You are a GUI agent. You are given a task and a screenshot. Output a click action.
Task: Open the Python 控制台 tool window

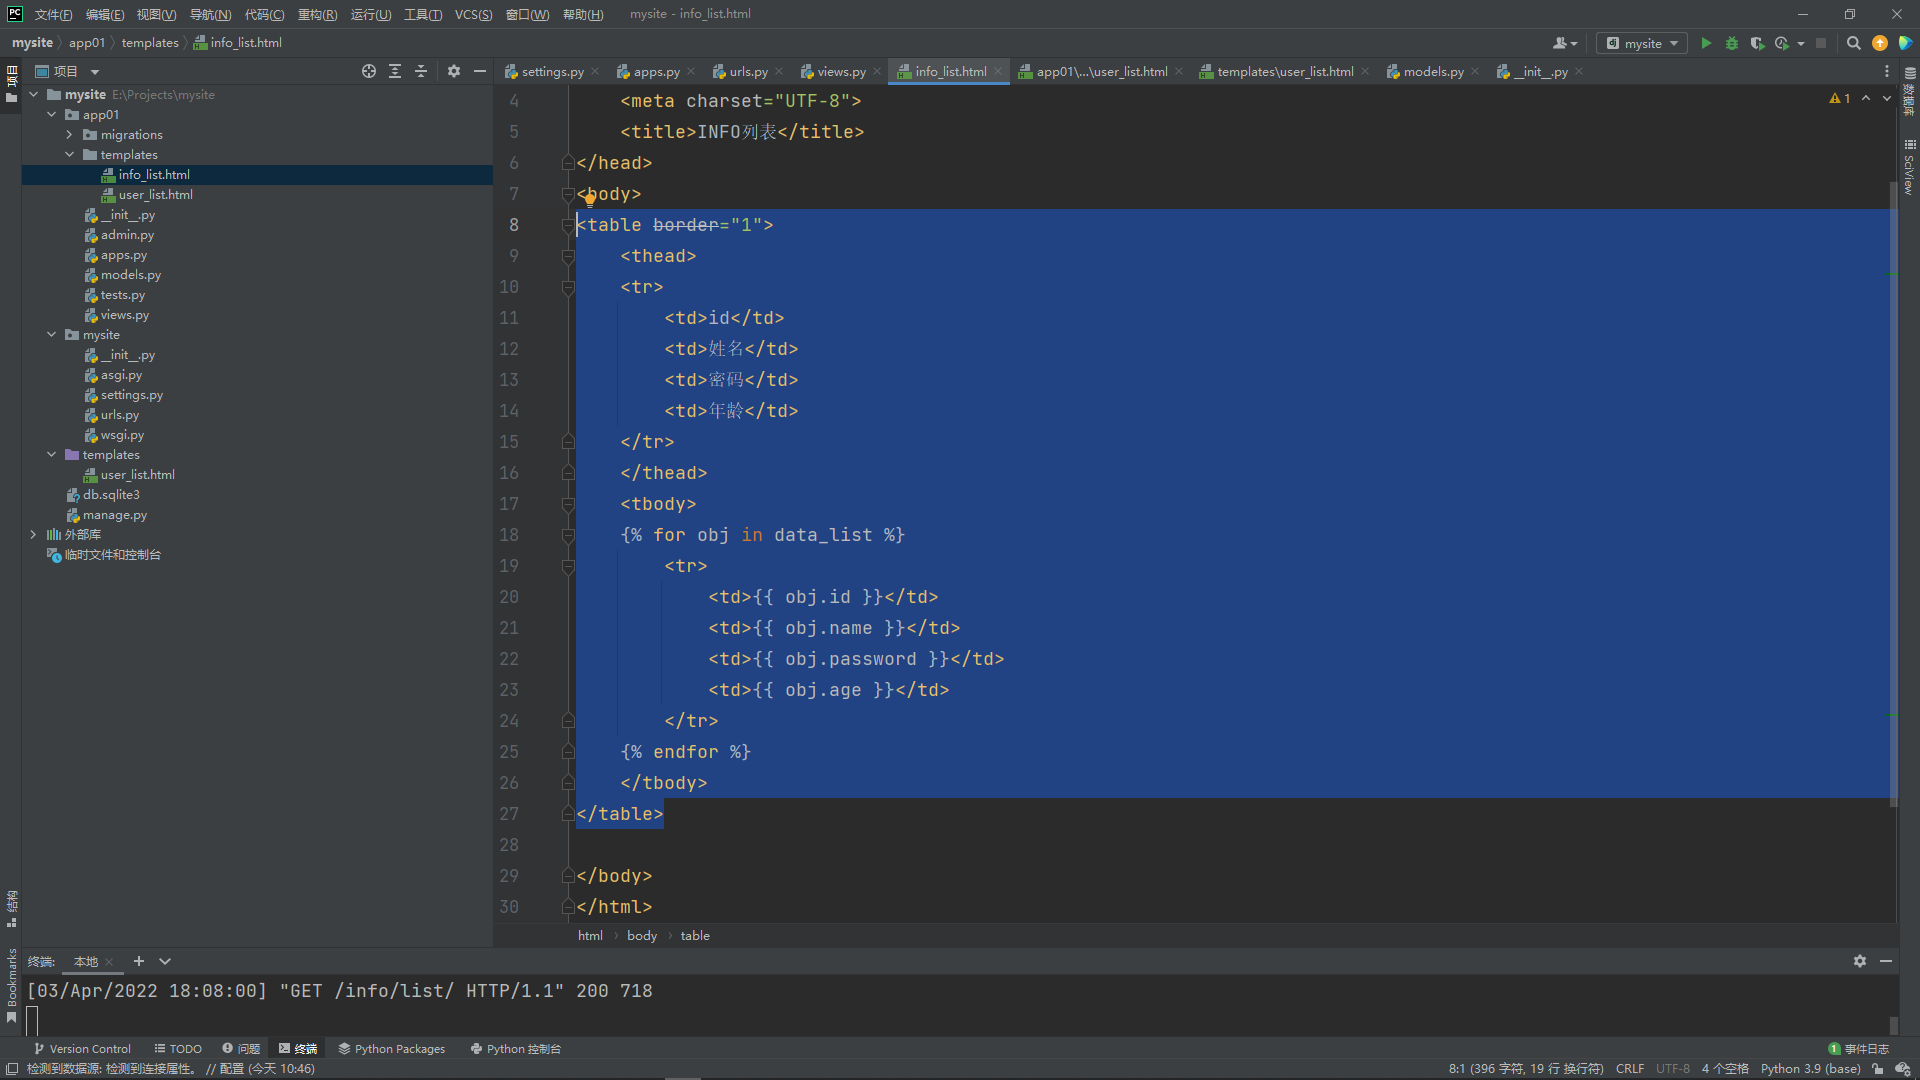[516, 1049]
